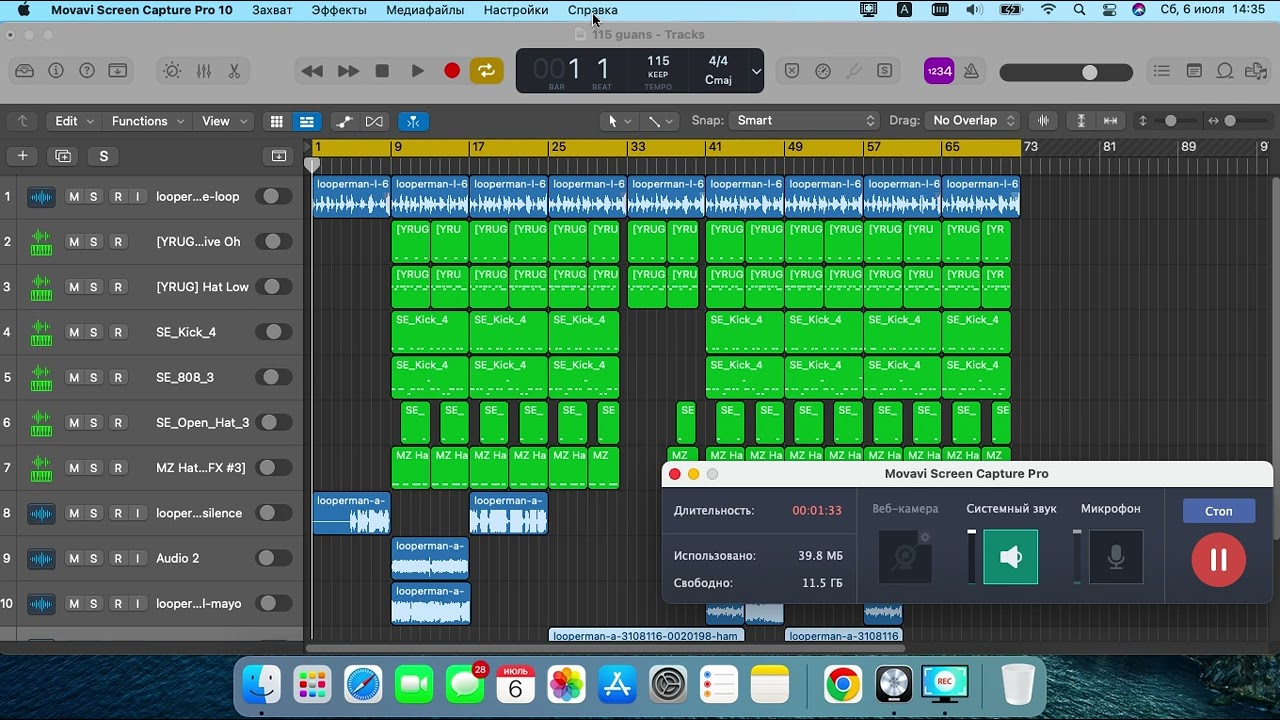The image size is (1280, 720).
Task: Open the Library panel icon
Action: (x=25, y=71)
